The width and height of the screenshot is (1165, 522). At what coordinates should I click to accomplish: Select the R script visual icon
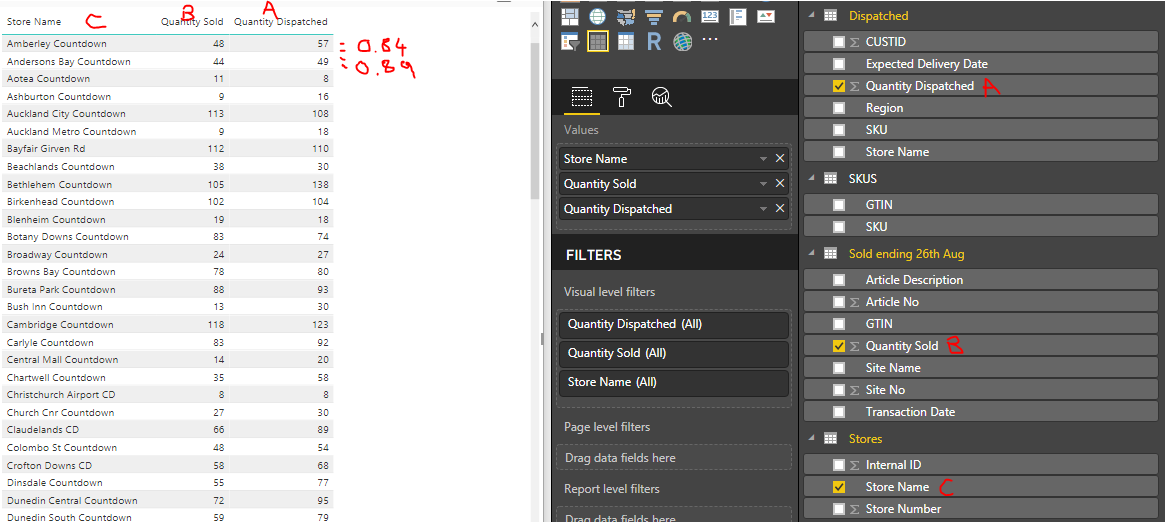[654, 42]
